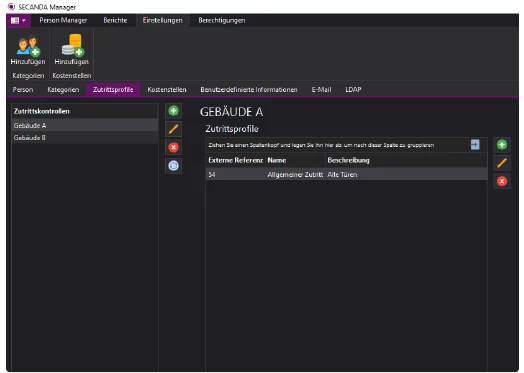Image resolution: width=524 pixels, height=373 pixels.
Task: Select the Allgemeiner Zutritt profile row
Action: coord(347,174)
